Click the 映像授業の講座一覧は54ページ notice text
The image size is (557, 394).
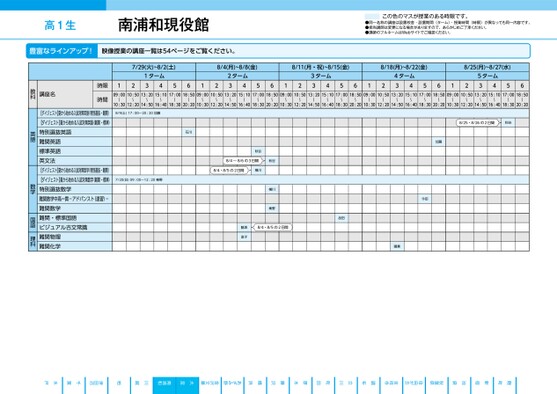pyautogui.click(x=169, y=51)
